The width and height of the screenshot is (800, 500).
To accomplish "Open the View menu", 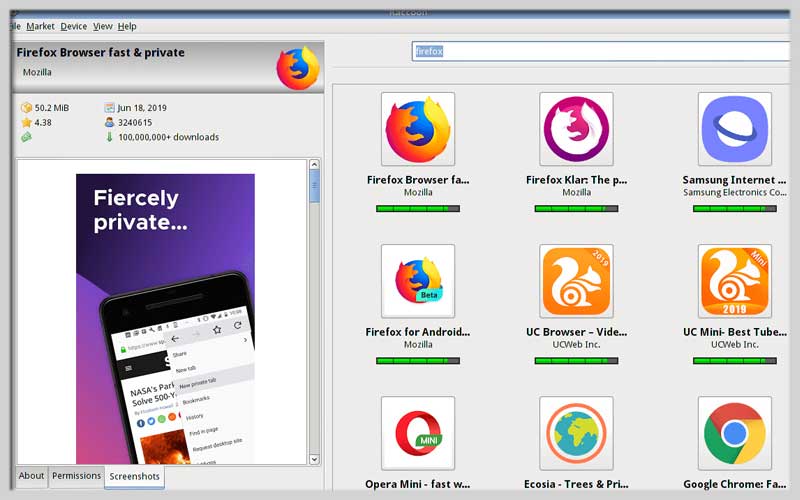I will [103, 26].
